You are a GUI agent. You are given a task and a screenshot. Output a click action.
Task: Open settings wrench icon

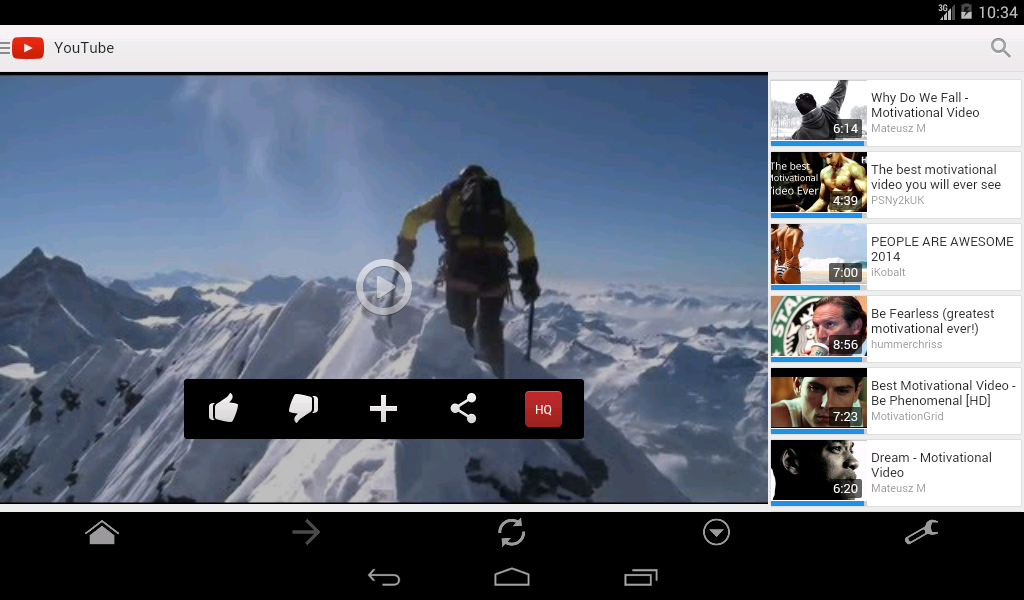[921, 532]
